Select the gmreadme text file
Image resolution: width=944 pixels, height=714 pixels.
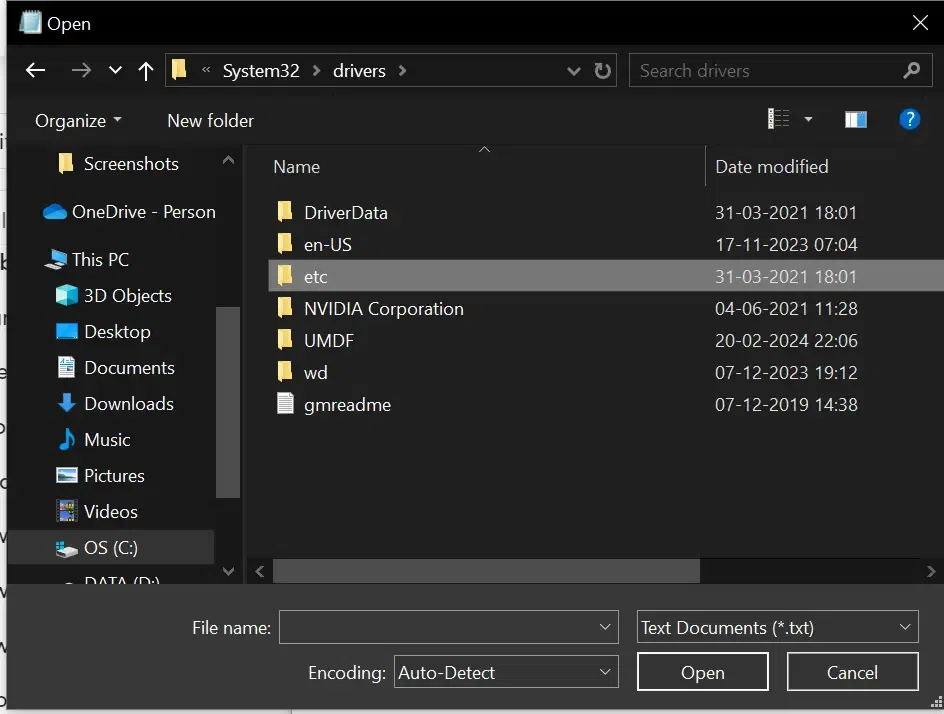click(x=347, y=405)
